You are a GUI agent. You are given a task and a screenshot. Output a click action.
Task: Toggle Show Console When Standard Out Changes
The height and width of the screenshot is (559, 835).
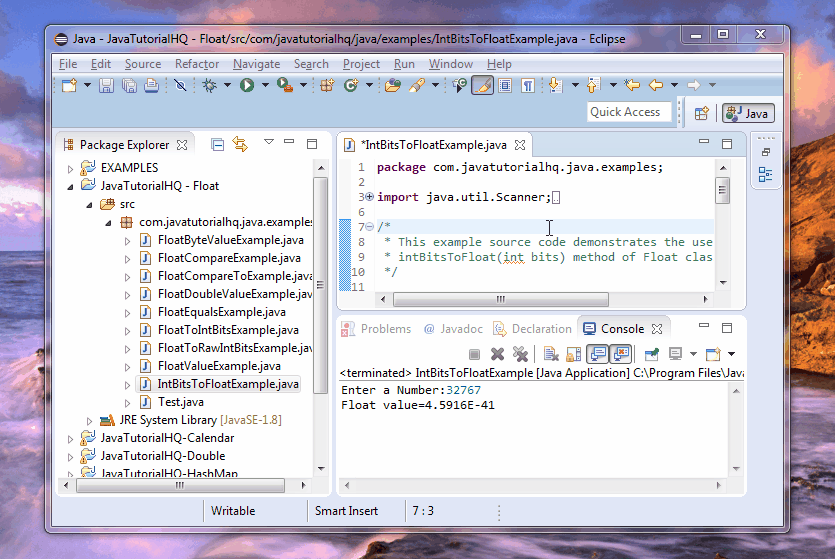coord(598,354)
